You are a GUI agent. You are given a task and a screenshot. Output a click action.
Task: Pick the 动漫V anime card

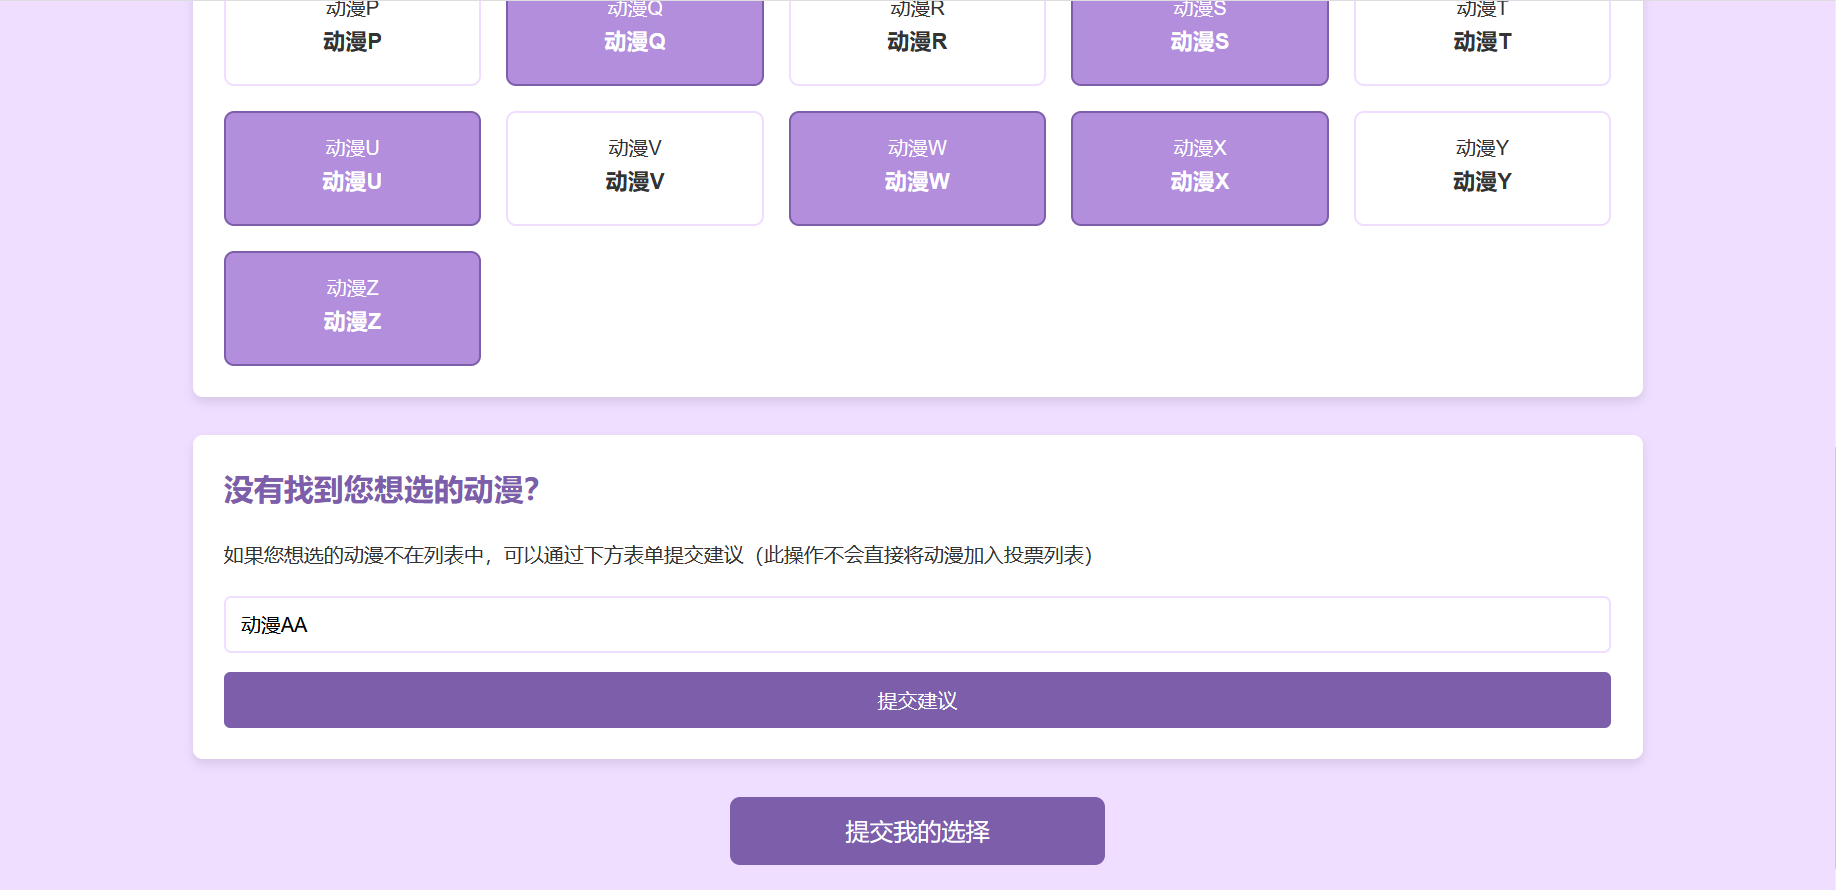[634, 168]
